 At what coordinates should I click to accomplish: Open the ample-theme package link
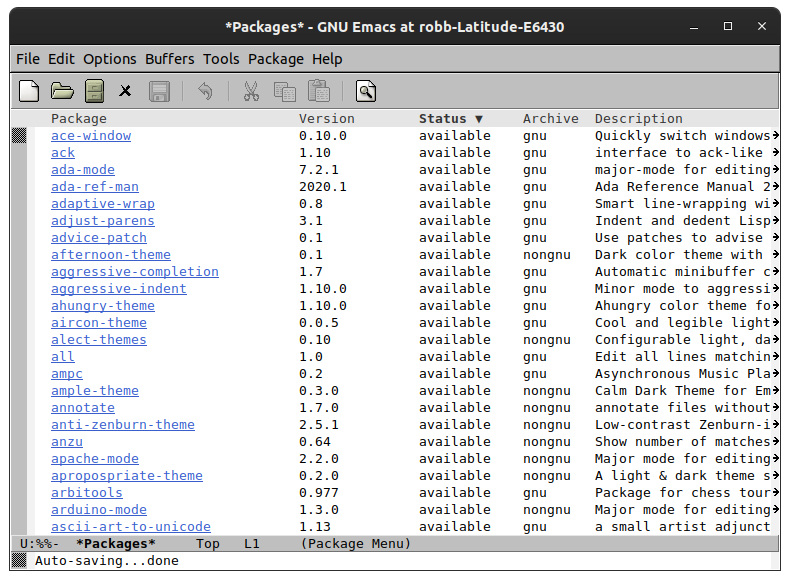click(x=95, y=391)
